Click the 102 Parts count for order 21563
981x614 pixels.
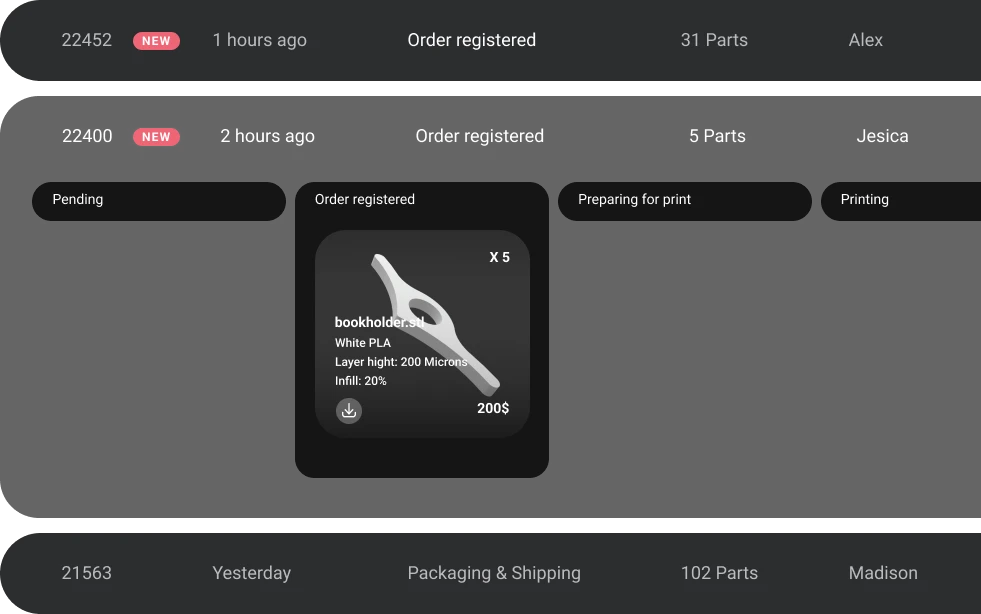719,573
